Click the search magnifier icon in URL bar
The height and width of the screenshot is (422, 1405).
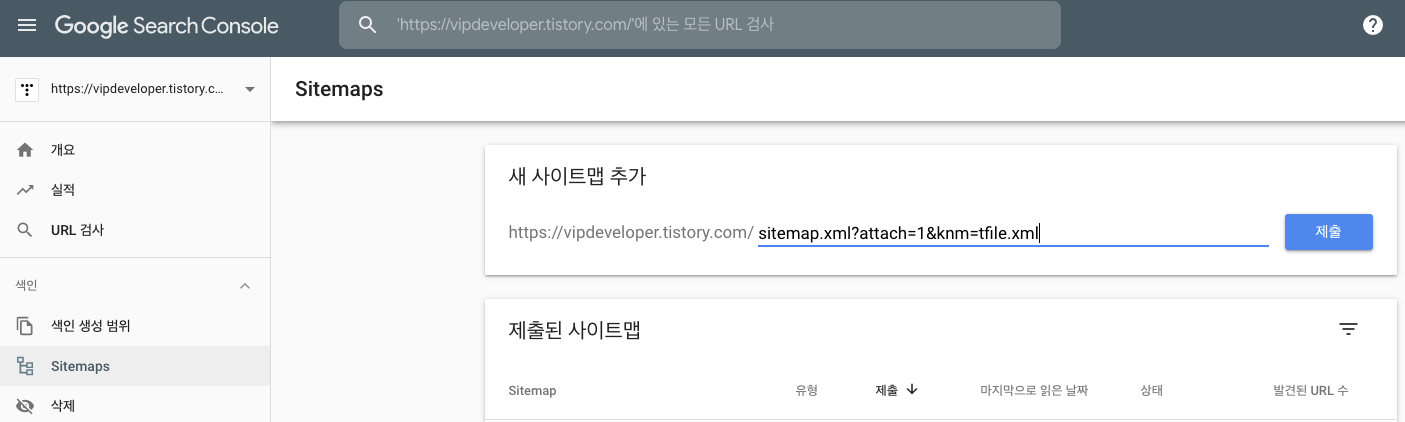368,25
